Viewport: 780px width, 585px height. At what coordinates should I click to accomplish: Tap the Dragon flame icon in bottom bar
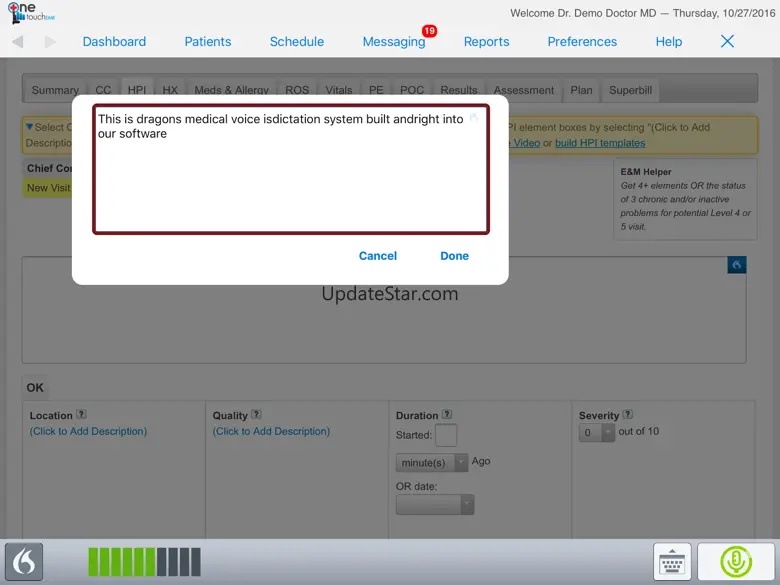pos(24,562)
